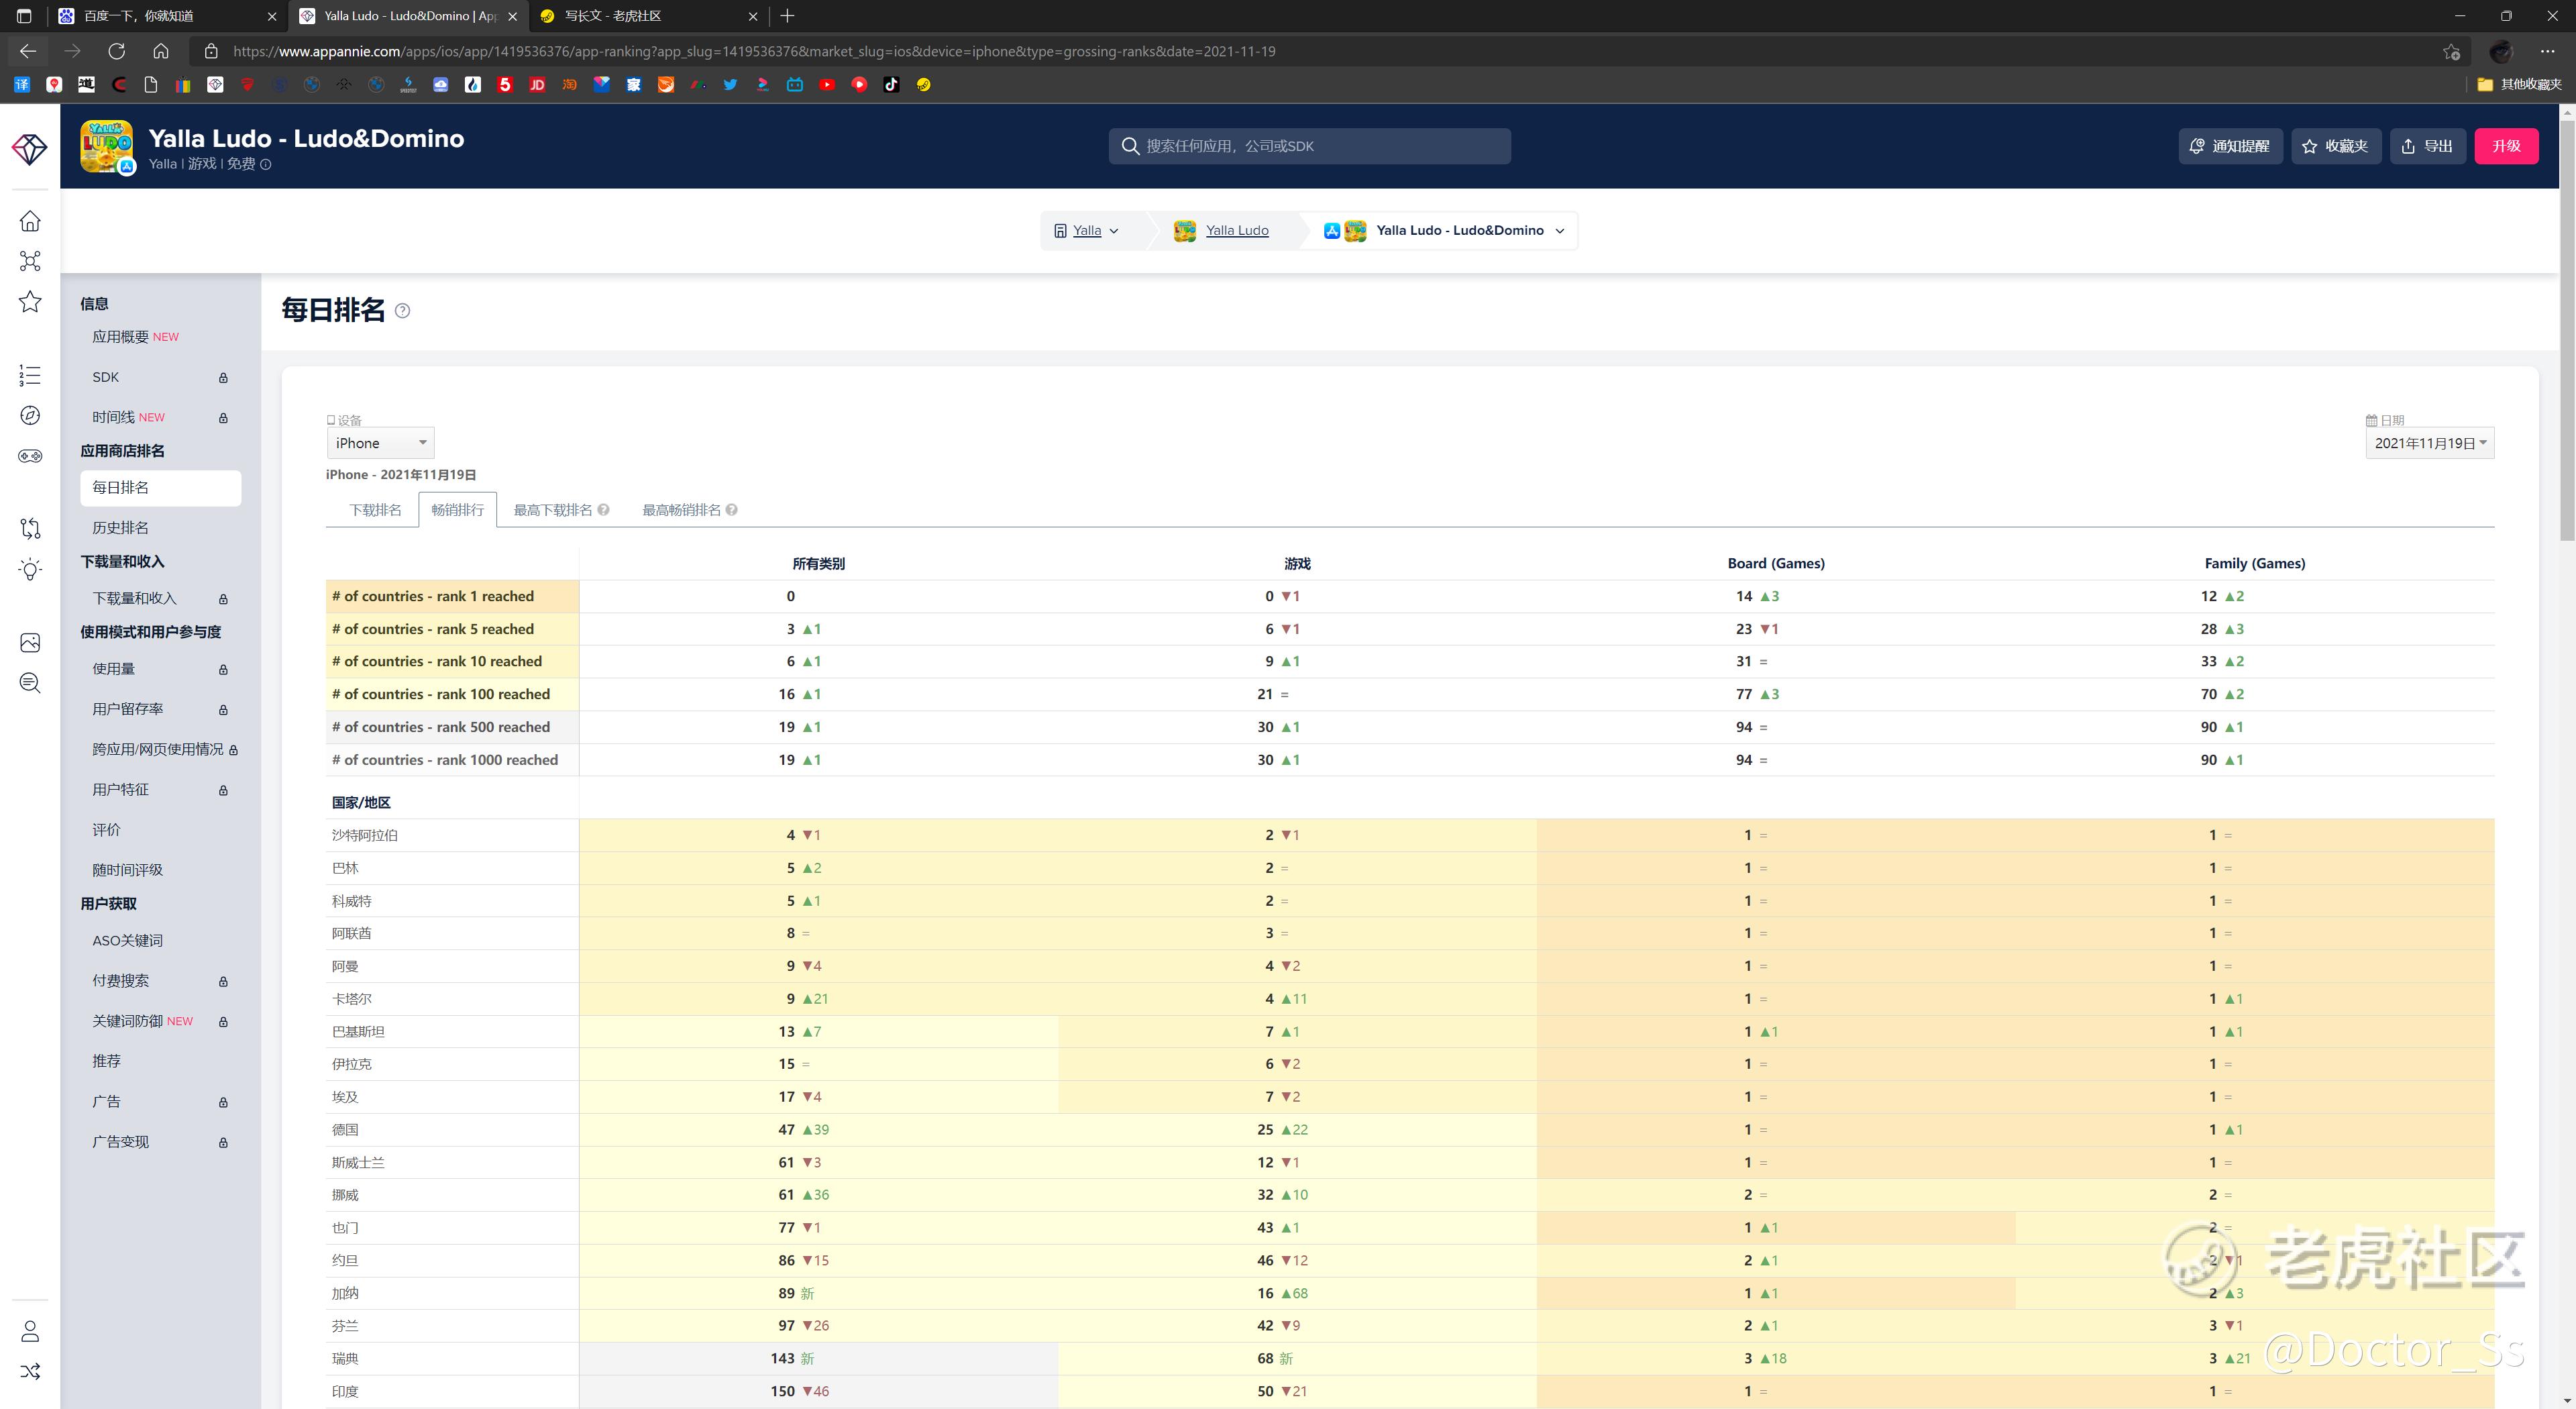The width and height of the screenshot is (2576, 1409).
Task: Click browser refresh button
Action: click(x=116, y=51)
